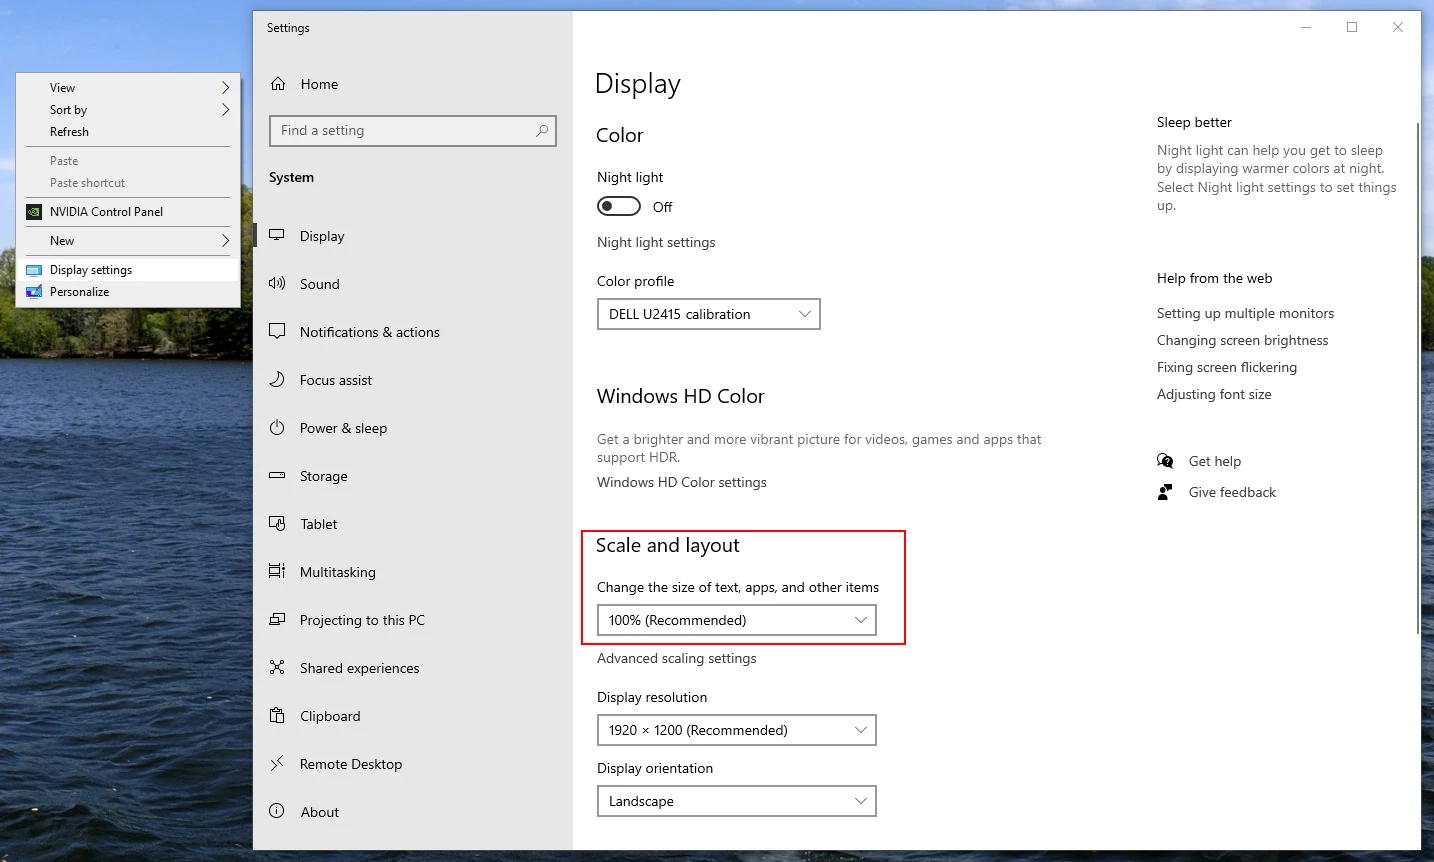Screen dimensions: 1434x862
Task: Click the Remote Desktop icon
Action: coord(277,763)
